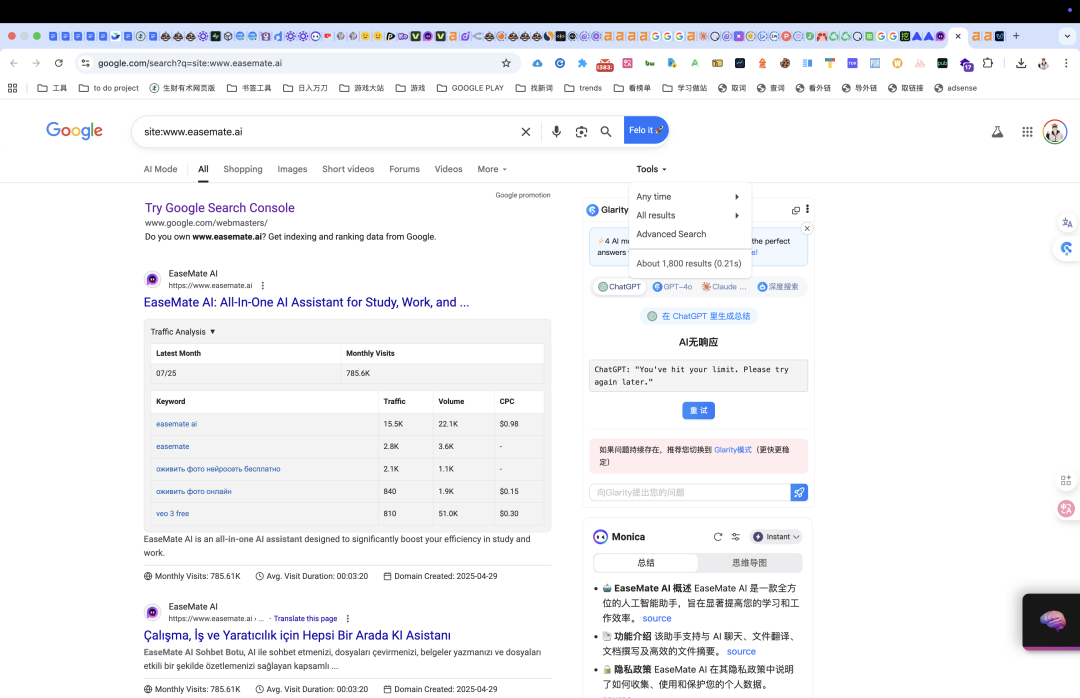Open options for Turkish EaseMate result
The image size is (1080, 698).
tap(348, 619)
